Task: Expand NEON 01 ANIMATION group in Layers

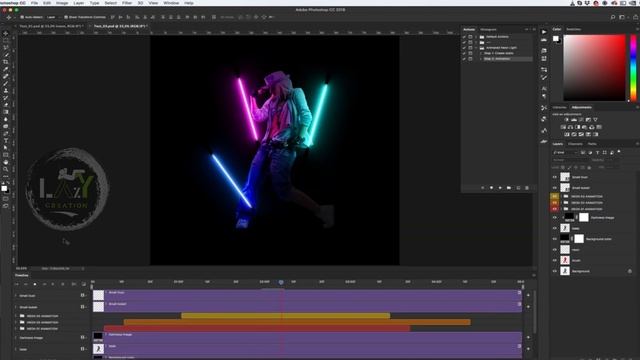Action: point(561,209)
